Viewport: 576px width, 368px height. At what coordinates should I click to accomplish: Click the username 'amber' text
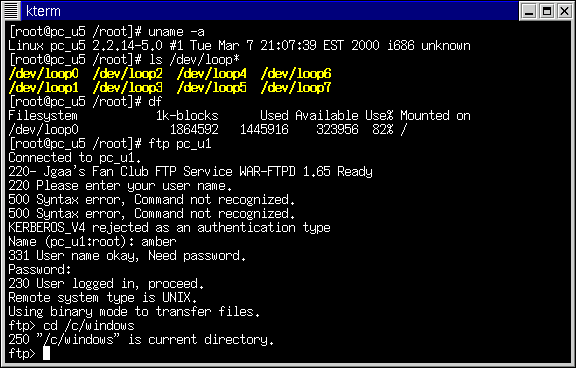click(159, 242)
